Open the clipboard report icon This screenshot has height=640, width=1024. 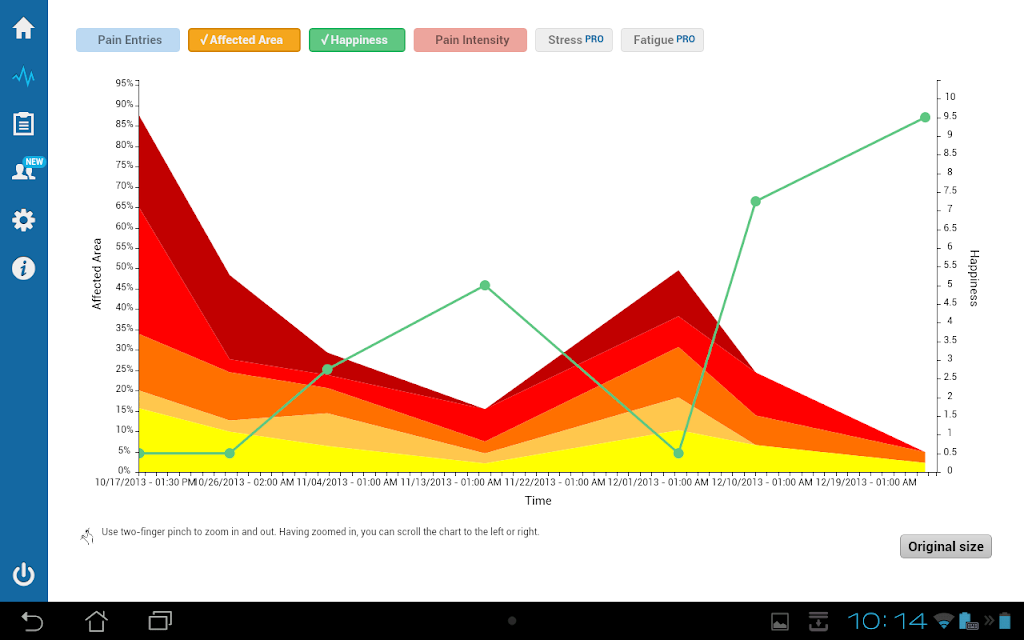click(x=24, y=123)
